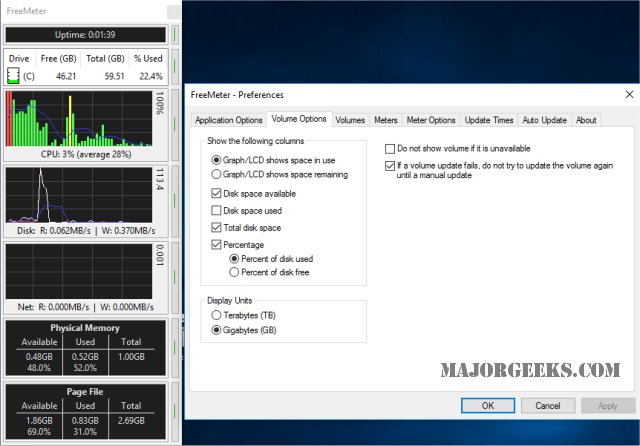Click the 22.4% used value
640x446 pixels.
pos(151,76)
